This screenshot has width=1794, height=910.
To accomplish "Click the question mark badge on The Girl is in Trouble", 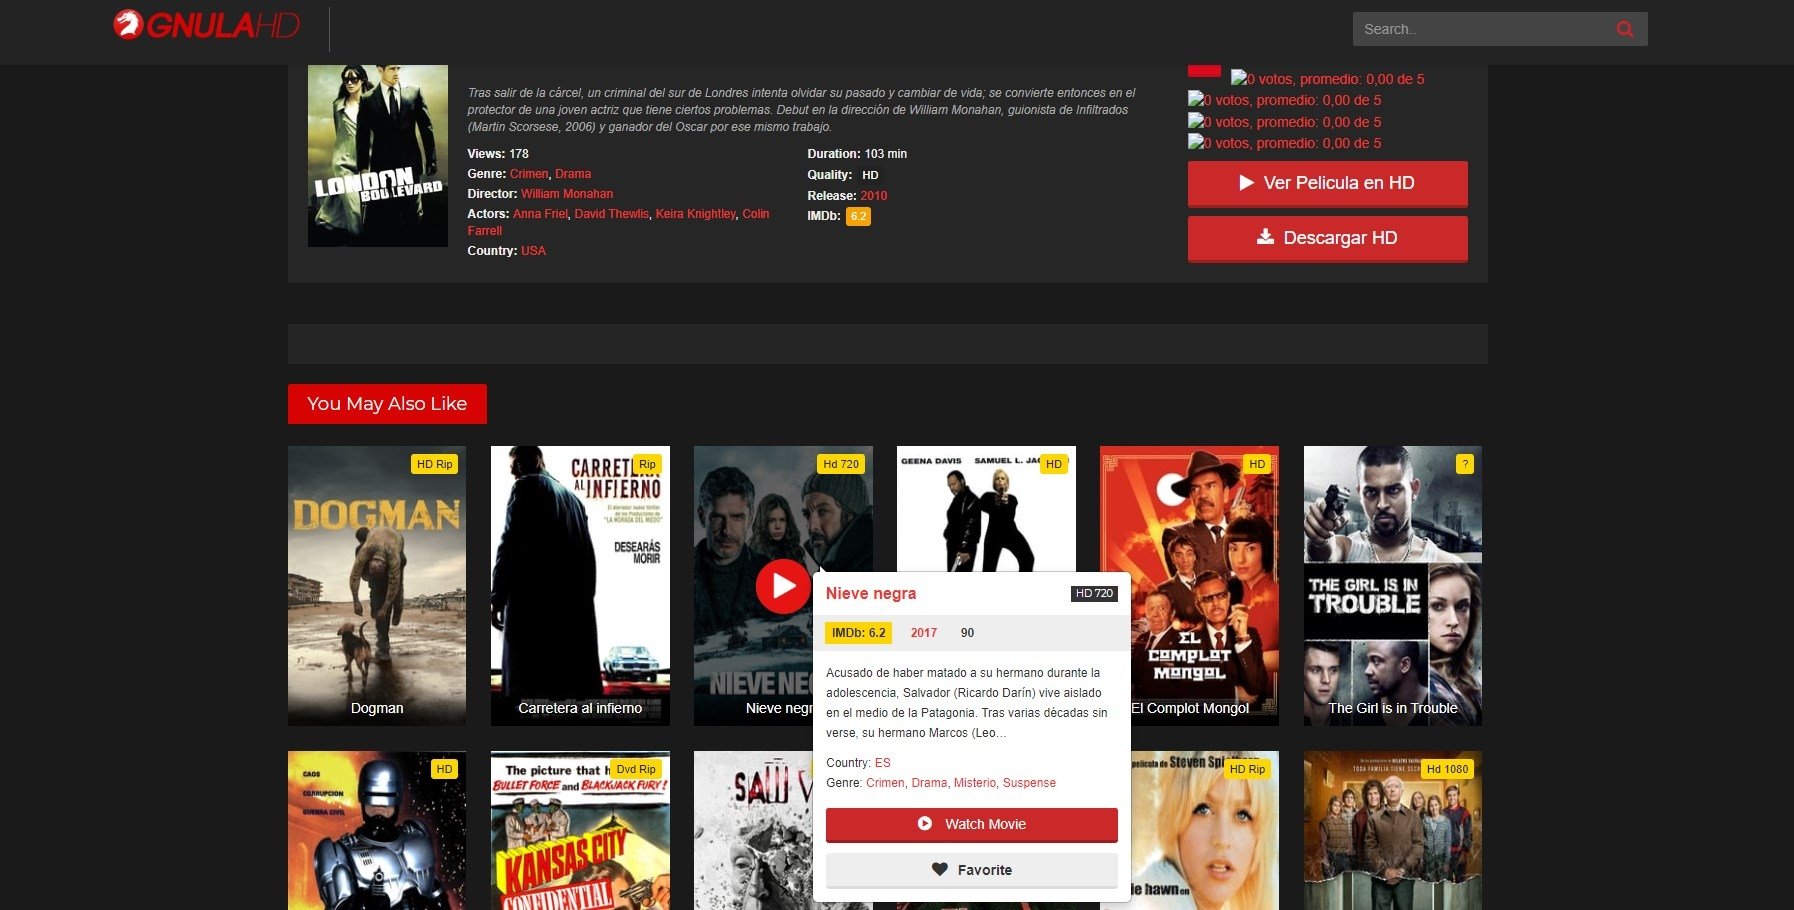I will coord(1465,464).
